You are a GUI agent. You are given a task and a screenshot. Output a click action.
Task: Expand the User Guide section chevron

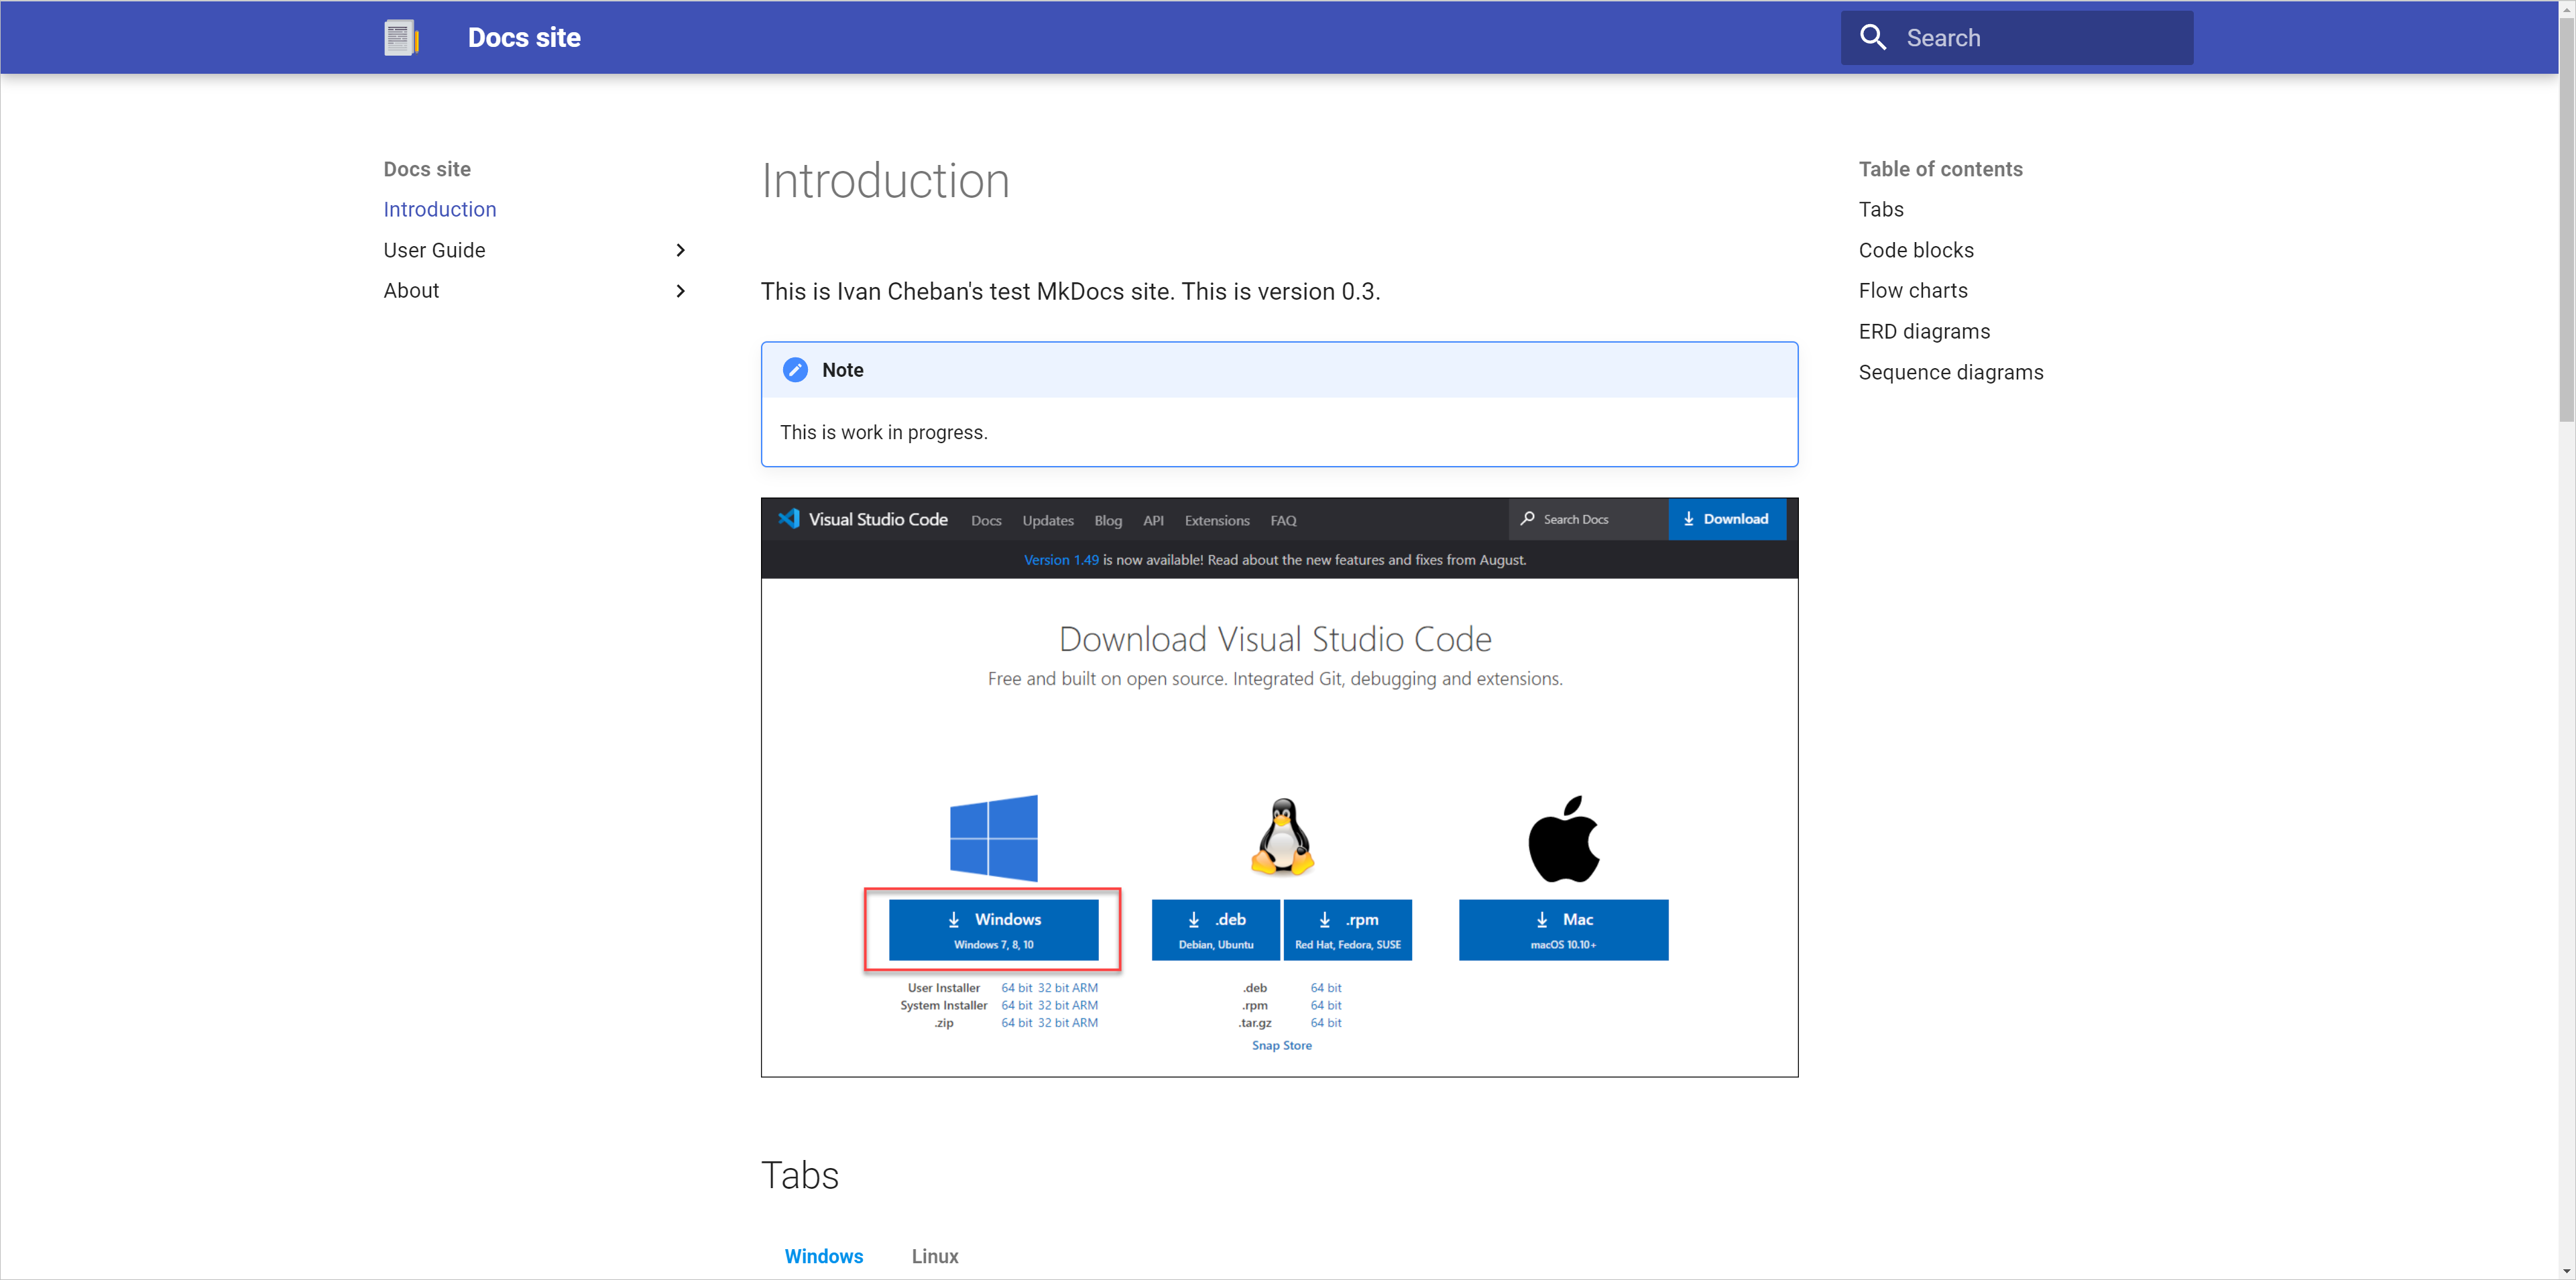(x=681, y=250)
